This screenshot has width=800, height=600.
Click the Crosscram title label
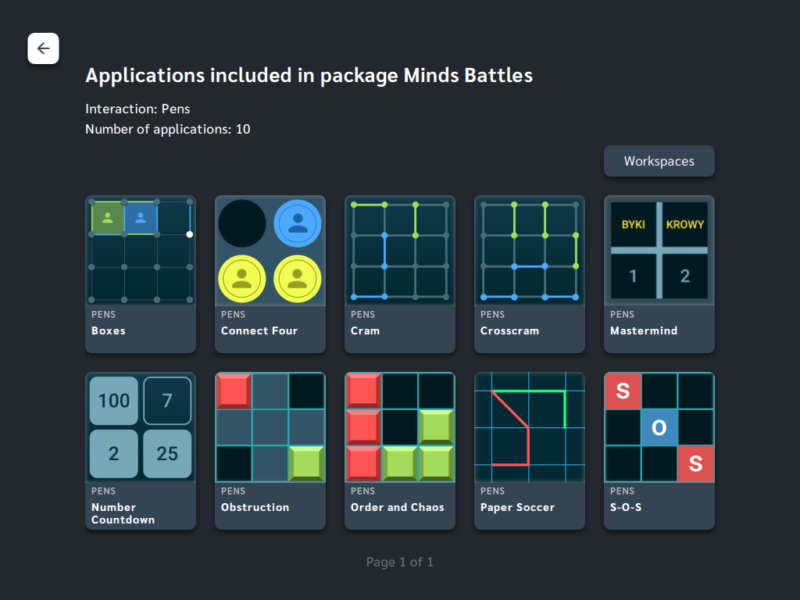pyautogui.click(x=509, y=331)
